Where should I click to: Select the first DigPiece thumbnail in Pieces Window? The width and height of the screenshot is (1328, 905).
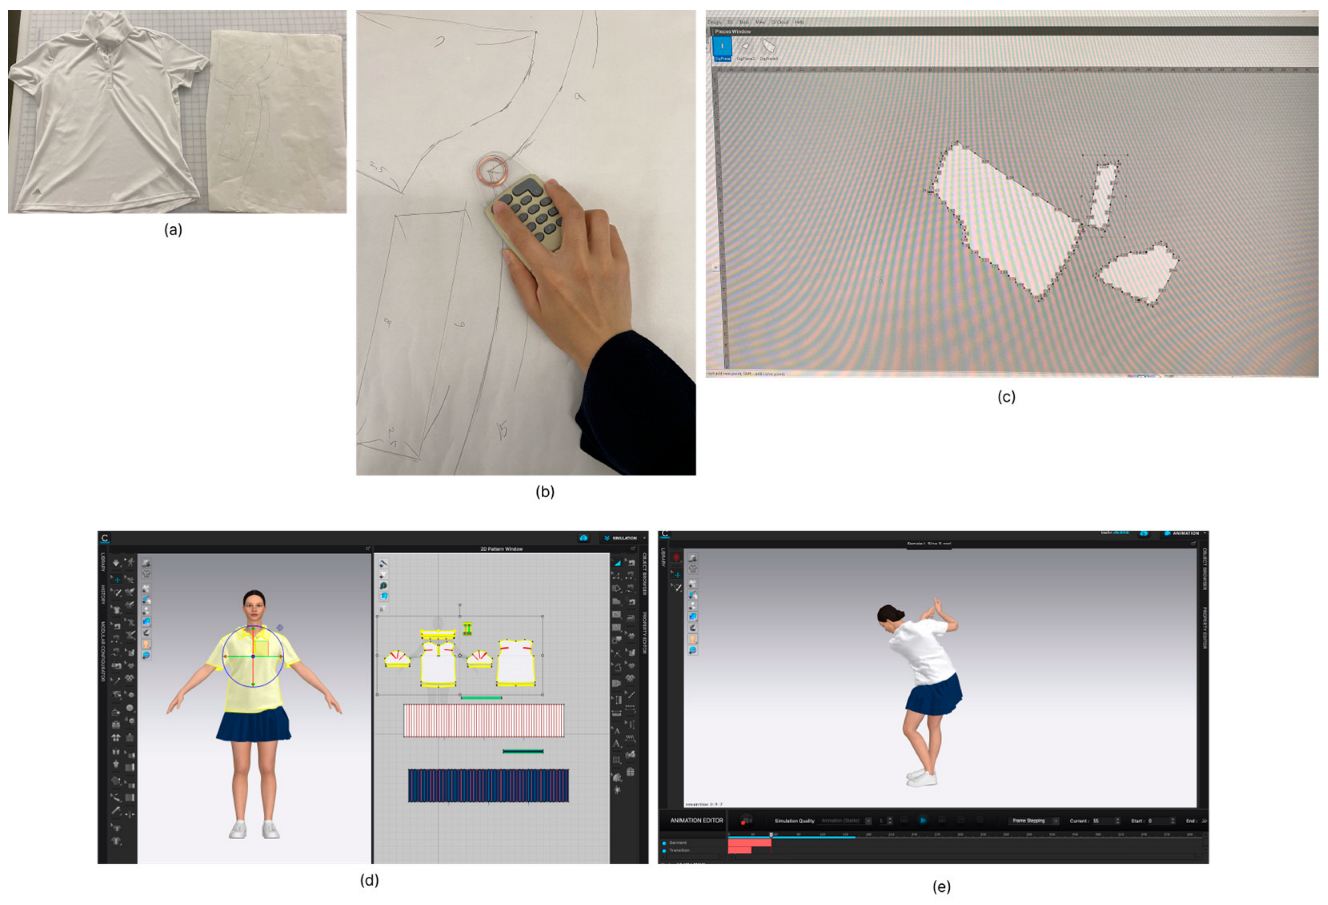coord(722,48)
